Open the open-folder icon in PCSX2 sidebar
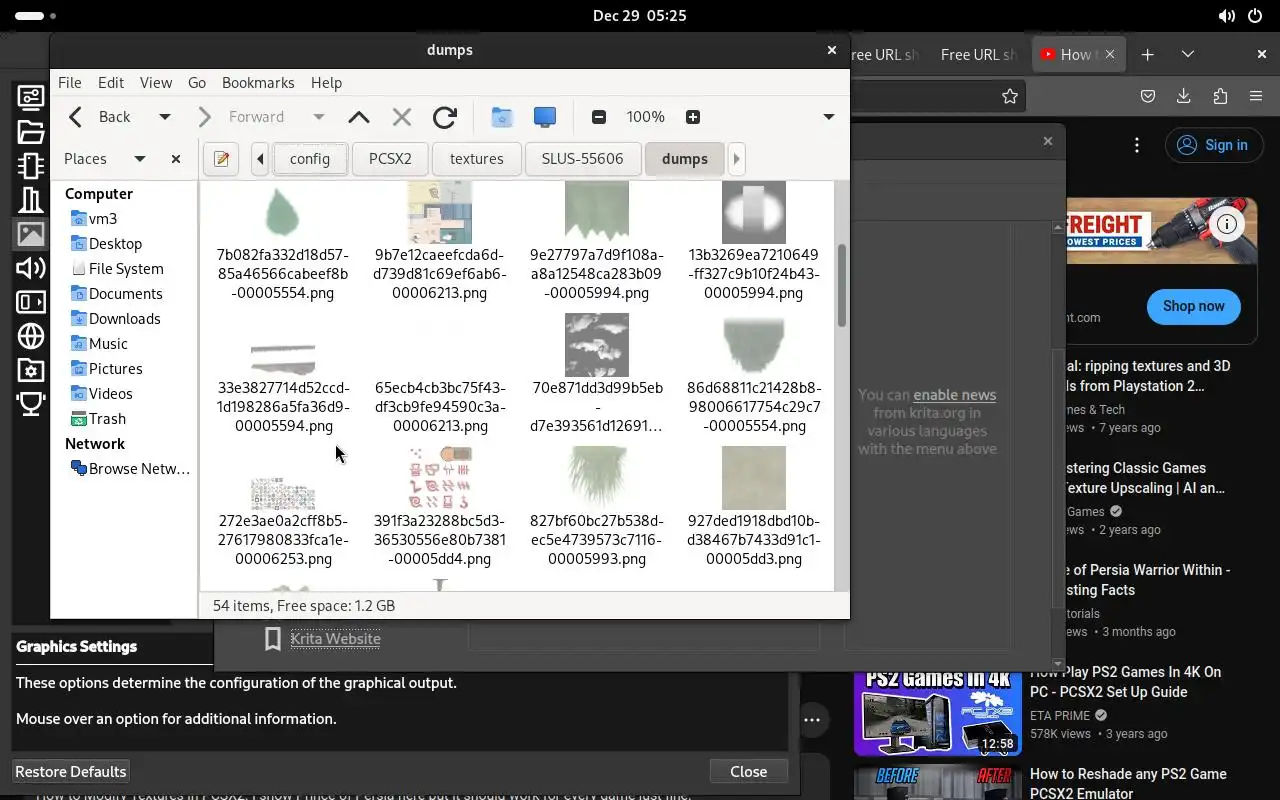1280x800 pixels. (31, 131)
